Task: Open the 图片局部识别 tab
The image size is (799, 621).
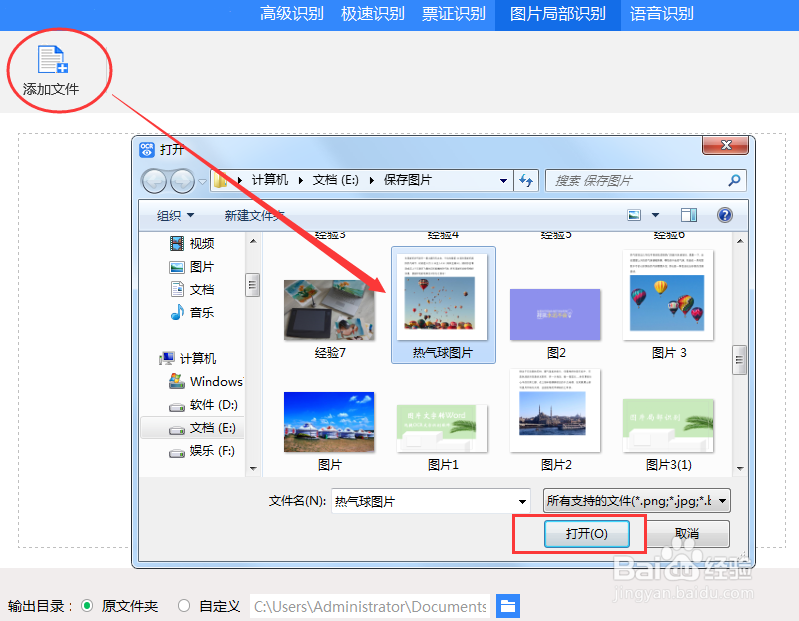Action: pyautogui.click(x=557, y=14)
